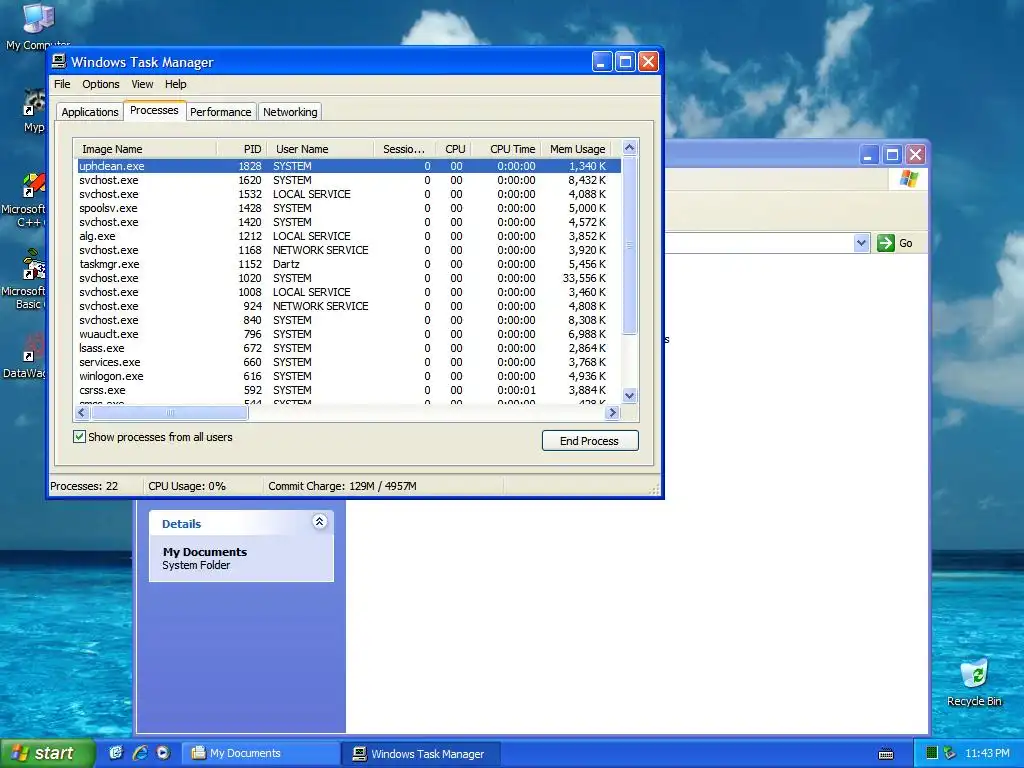
Task: Sort by the CPU Time column header
Action: (x=506, y=149)
